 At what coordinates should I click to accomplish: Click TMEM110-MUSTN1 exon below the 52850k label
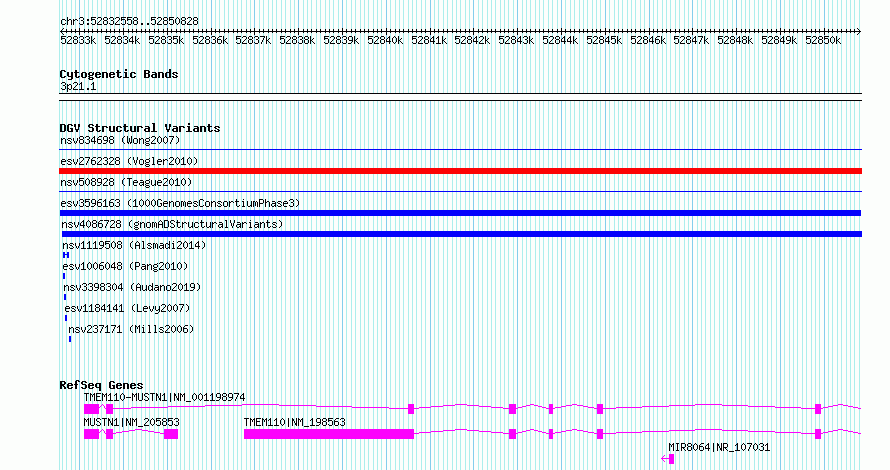click(818, 409)
